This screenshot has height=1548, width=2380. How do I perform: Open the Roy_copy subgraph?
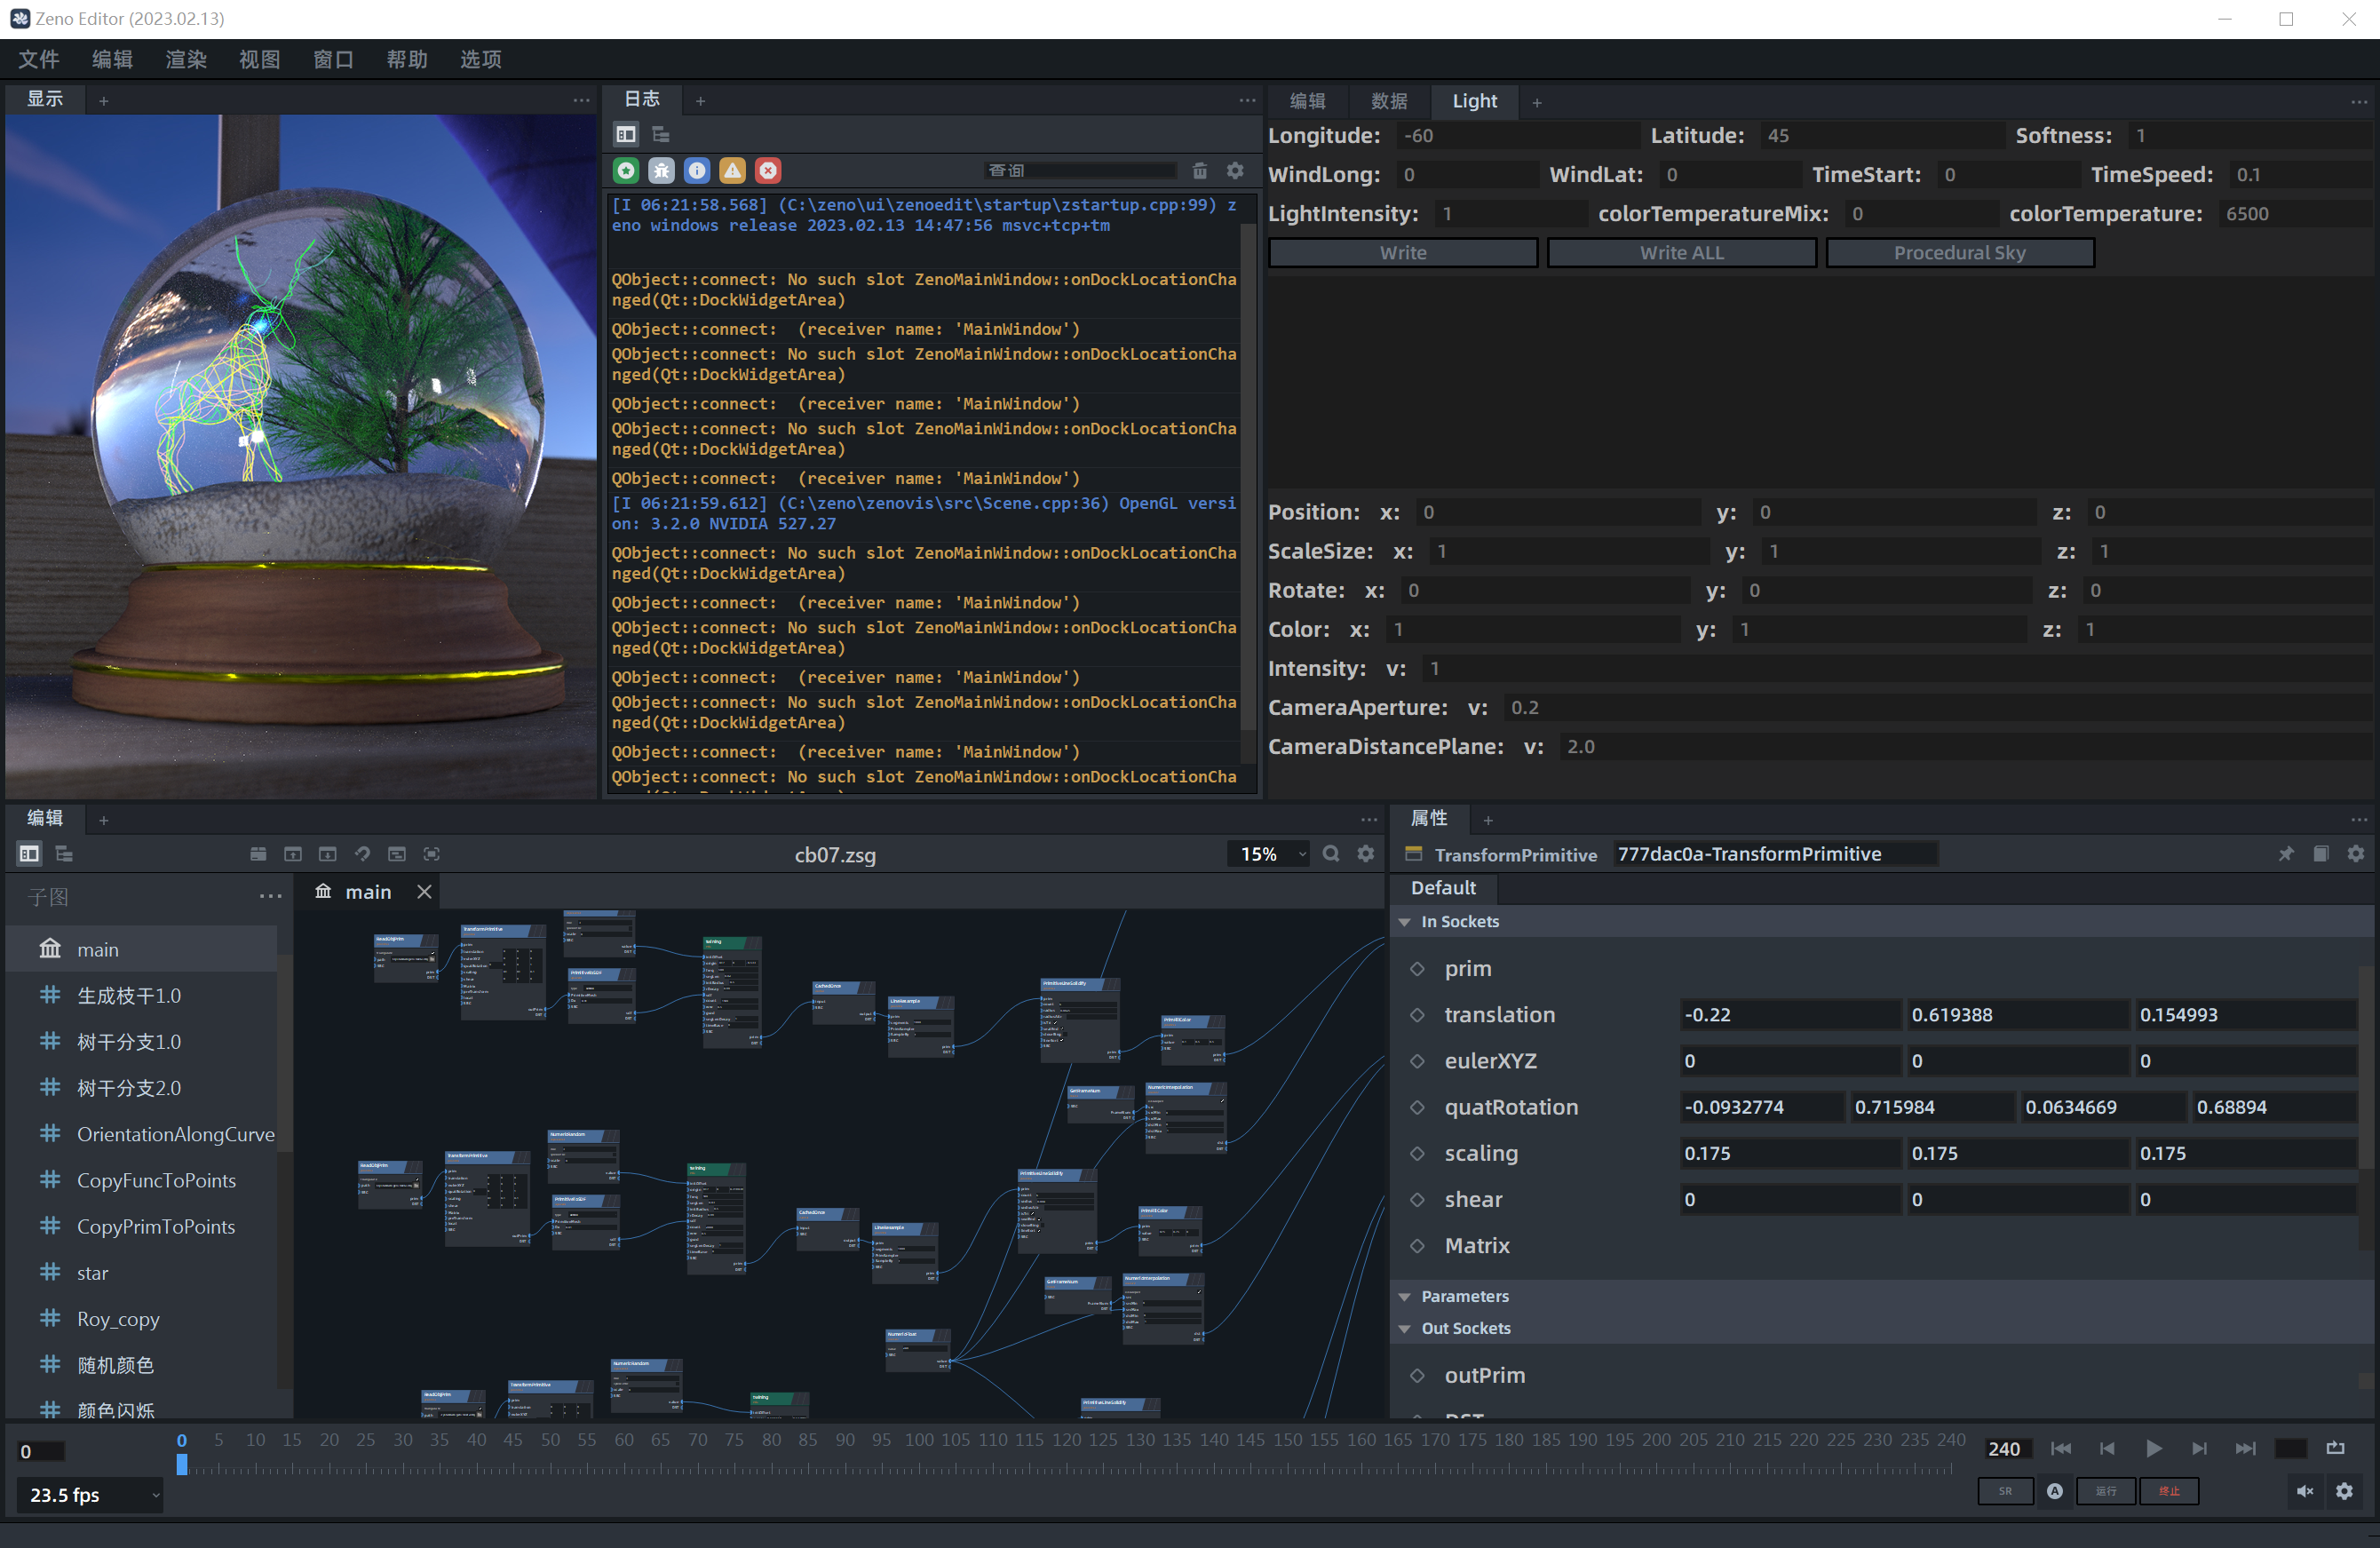tap(142, 1318)
